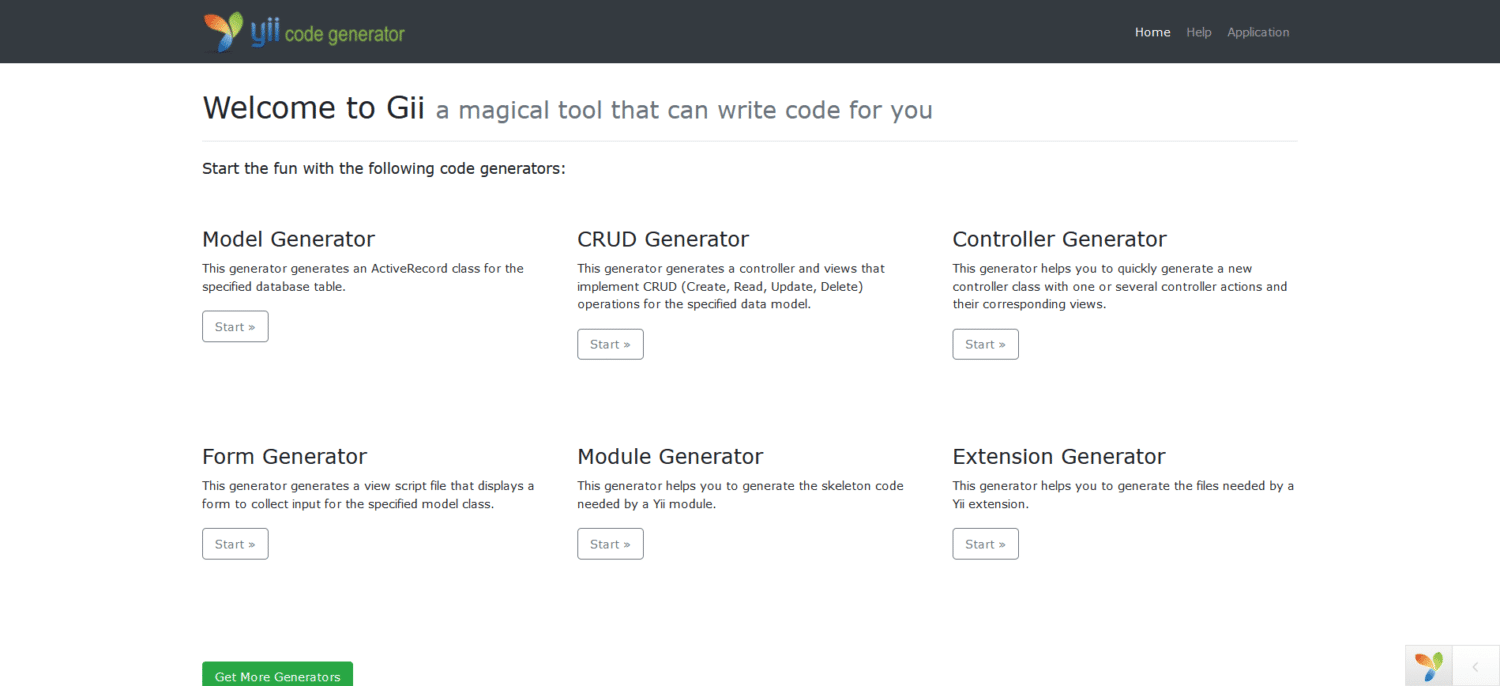Click the Controller Generator heading

1059,239
